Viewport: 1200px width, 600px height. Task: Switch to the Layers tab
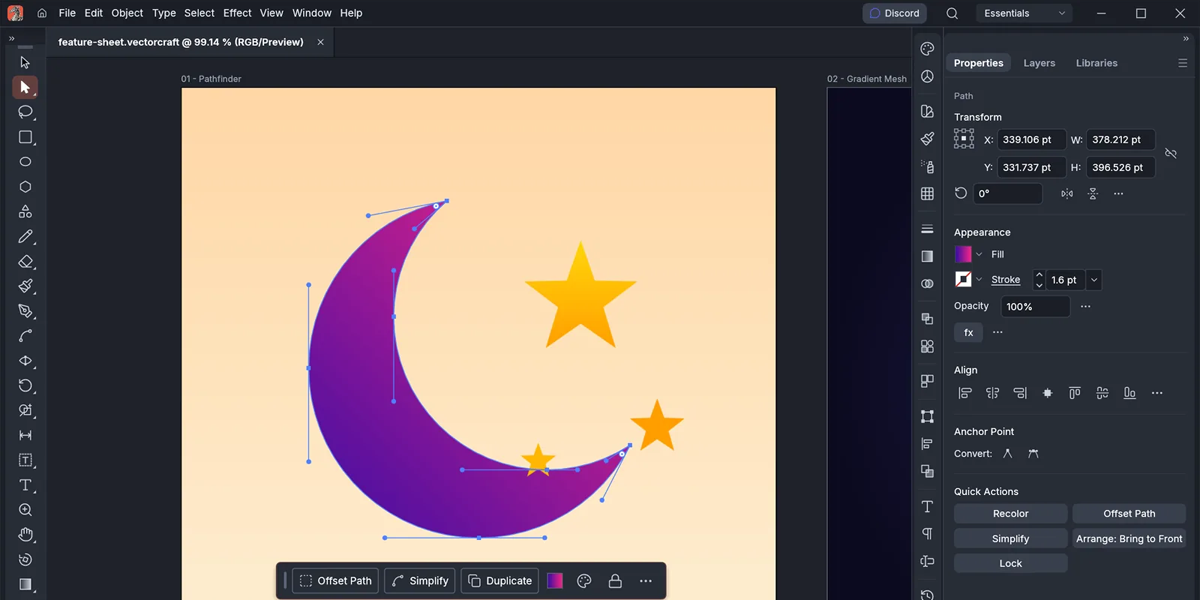click(1039, 63)
